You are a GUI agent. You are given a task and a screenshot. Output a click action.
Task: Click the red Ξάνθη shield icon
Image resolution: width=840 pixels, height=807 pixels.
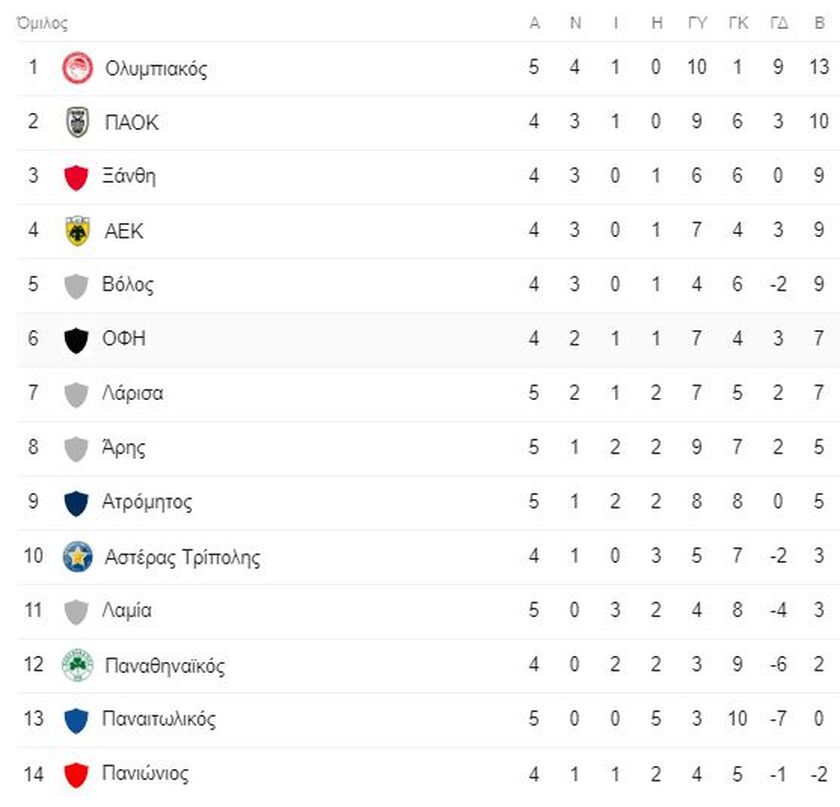76,177
